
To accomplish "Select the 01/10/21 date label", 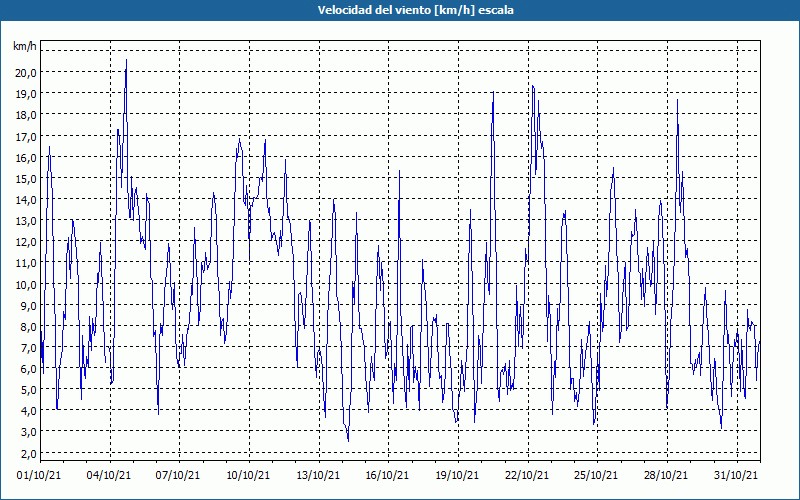I will pyautogui.click(x=39, y=475).
